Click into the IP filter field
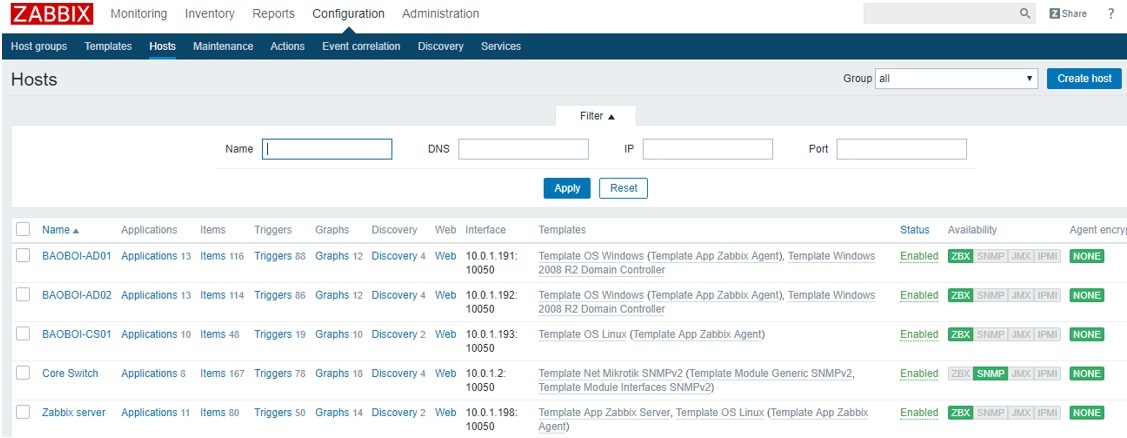 [x=707, y=149]
